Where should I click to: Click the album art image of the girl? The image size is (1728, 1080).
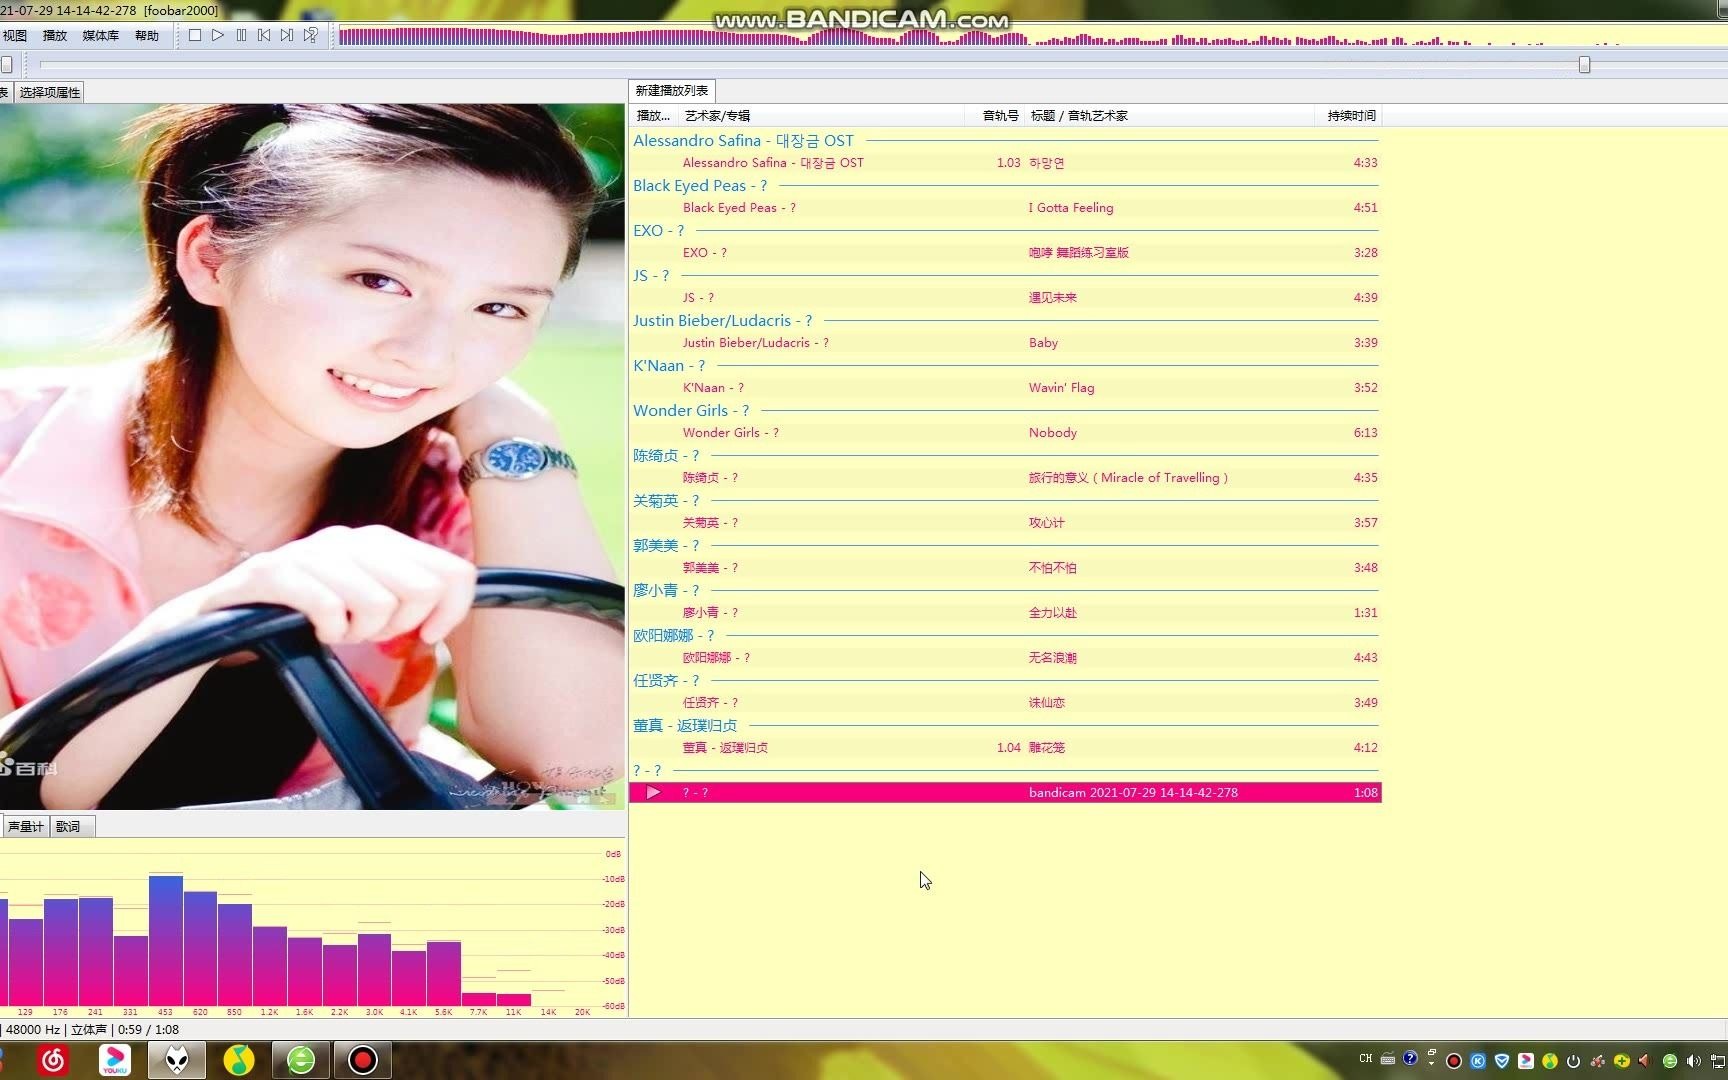(312, 456)
